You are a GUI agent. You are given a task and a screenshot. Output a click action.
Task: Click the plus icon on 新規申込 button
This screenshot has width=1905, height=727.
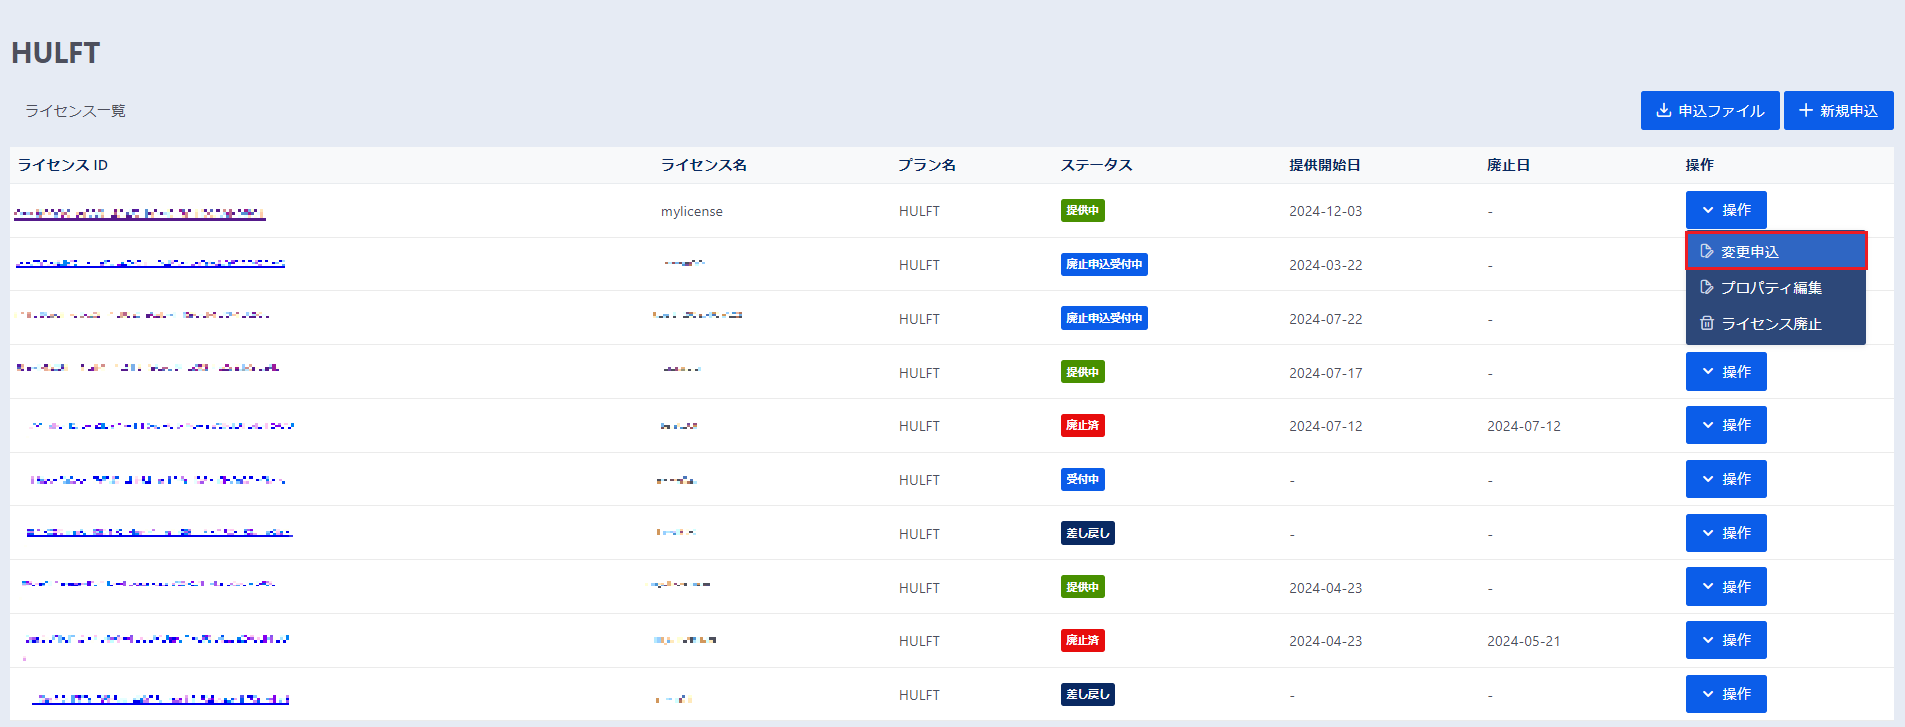(1805, 111)
